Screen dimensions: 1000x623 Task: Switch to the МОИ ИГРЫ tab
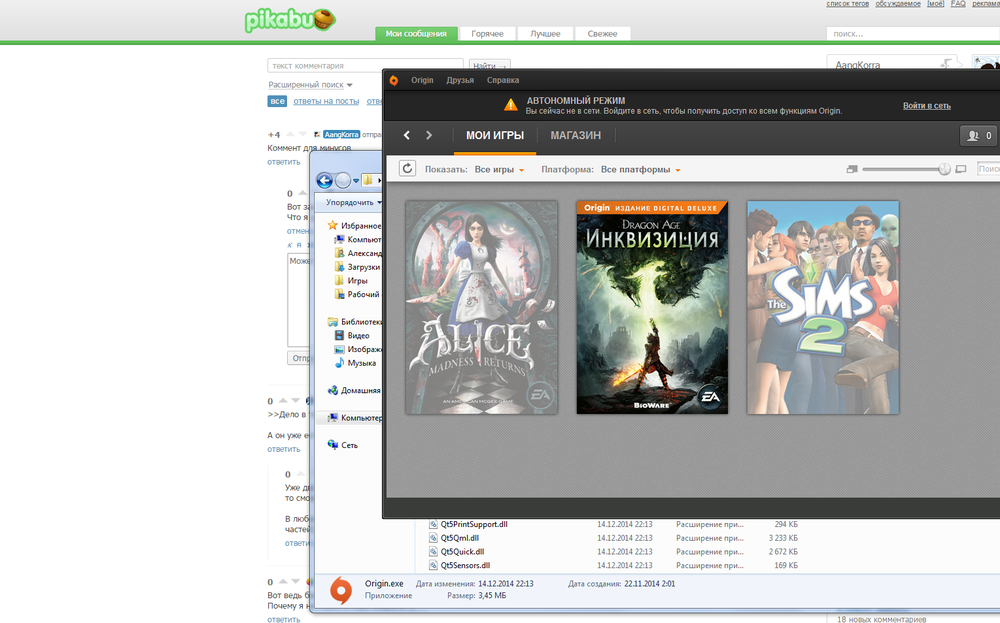pyautogui.click(x=495, y=136)
